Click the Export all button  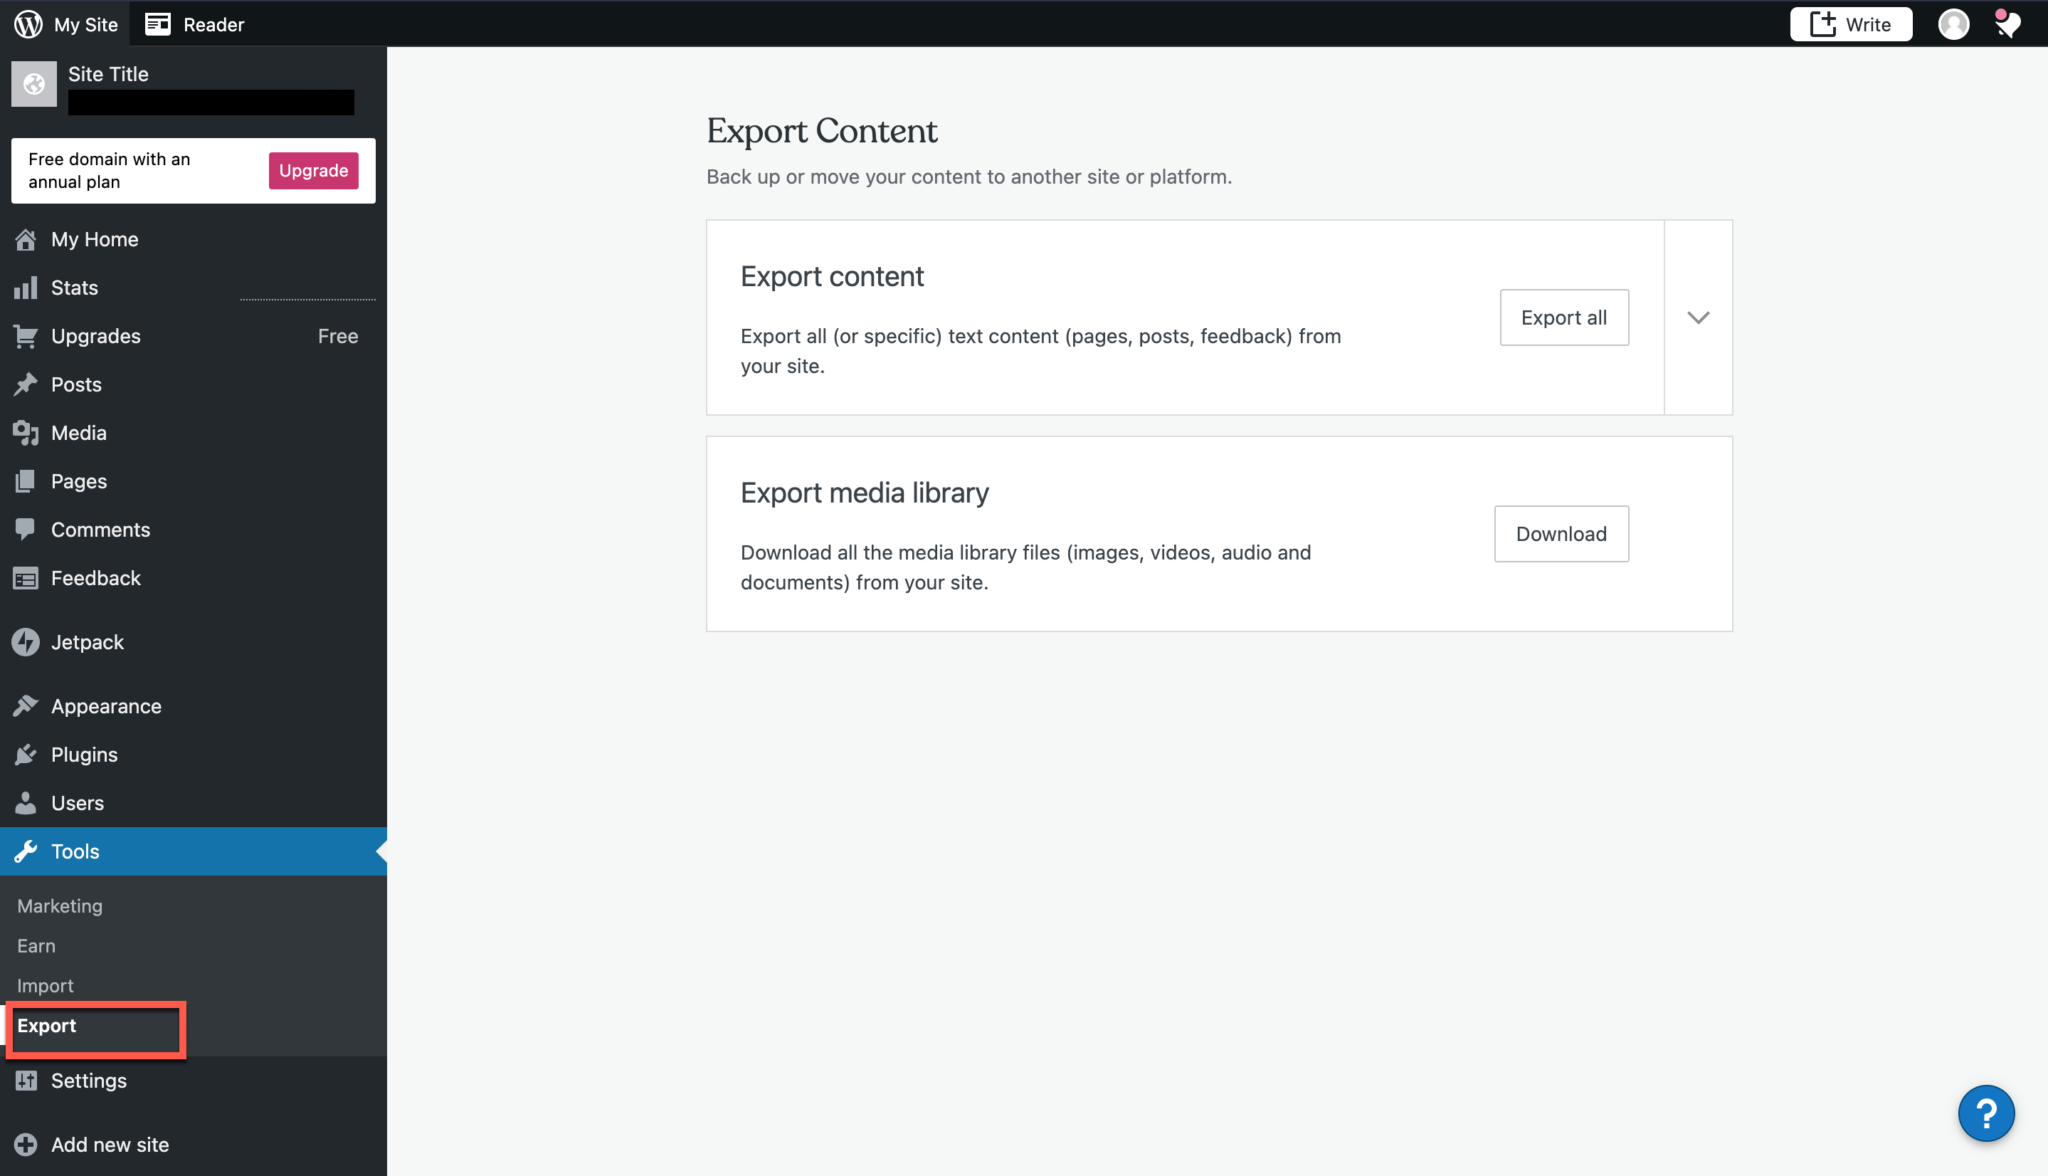point(1563,317)
